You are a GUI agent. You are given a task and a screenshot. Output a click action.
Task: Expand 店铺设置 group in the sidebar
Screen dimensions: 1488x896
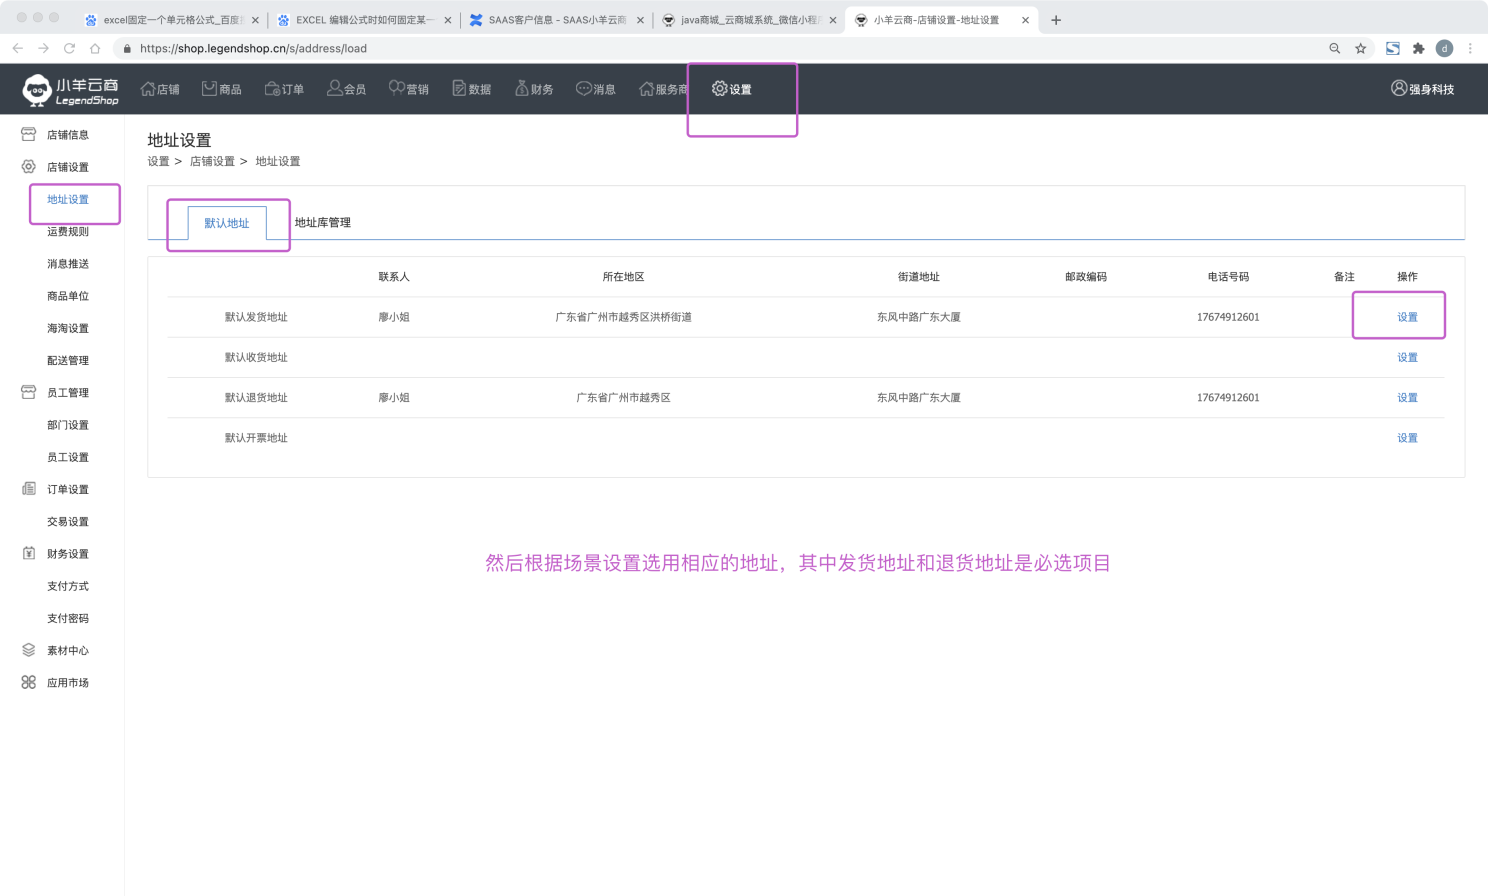click(x=67, y=167)
